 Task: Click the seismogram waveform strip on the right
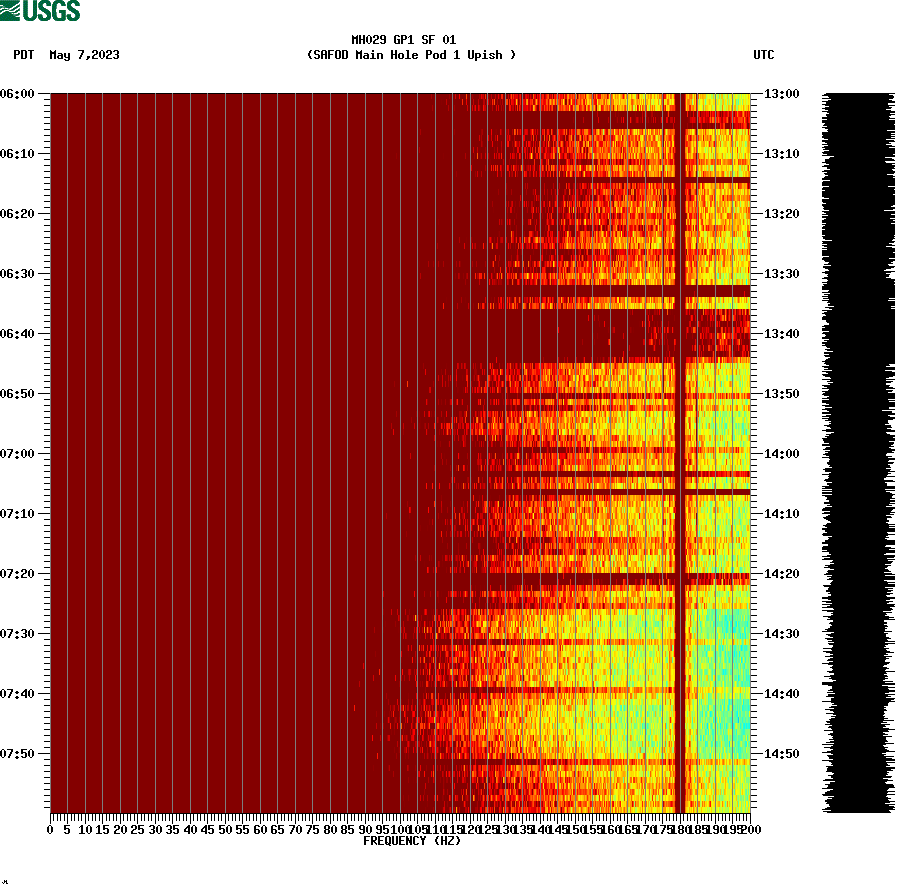pyautogui.click(x=855, y=450)
